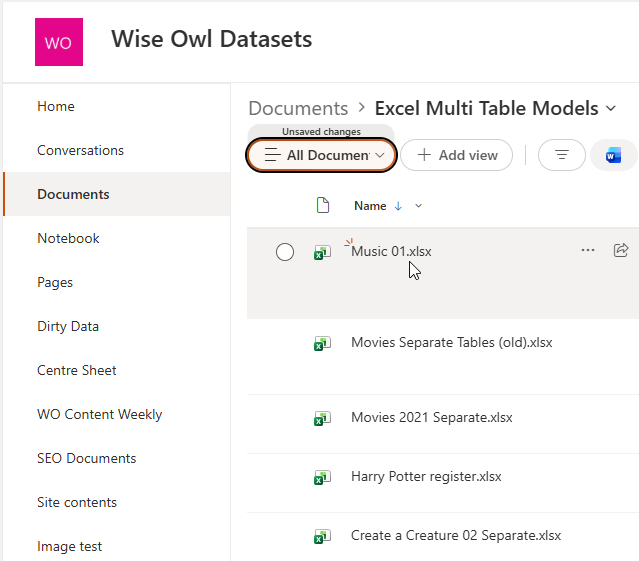This screenshot has height=561, width=639.
Task: Open WO Content Weekly navigation link
Action: 99,414
